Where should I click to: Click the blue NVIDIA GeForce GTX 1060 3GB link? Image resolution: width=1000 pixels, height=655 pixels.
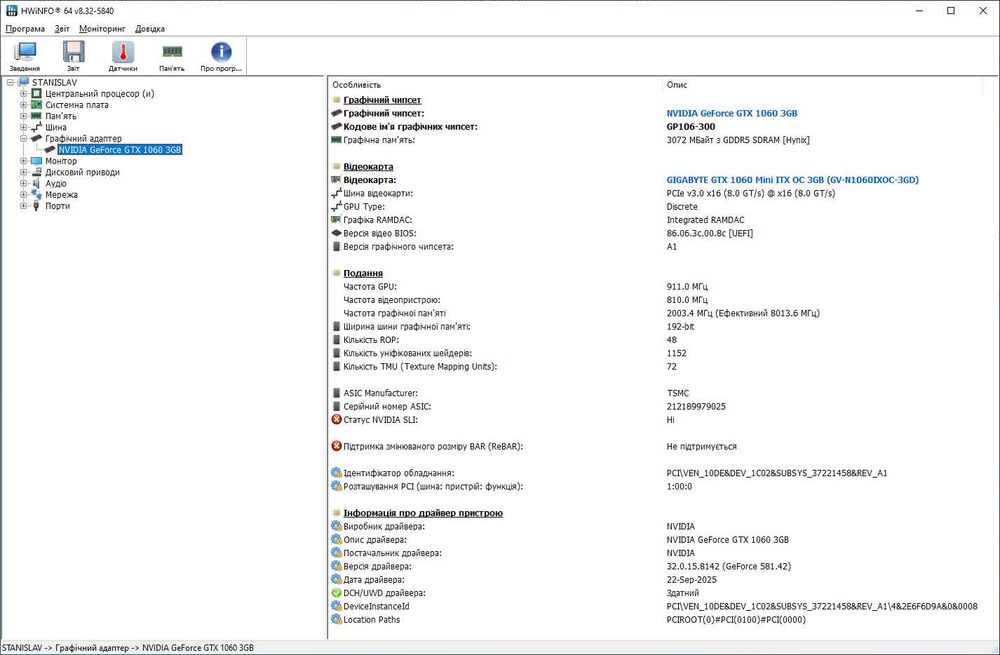click(732, 114)
